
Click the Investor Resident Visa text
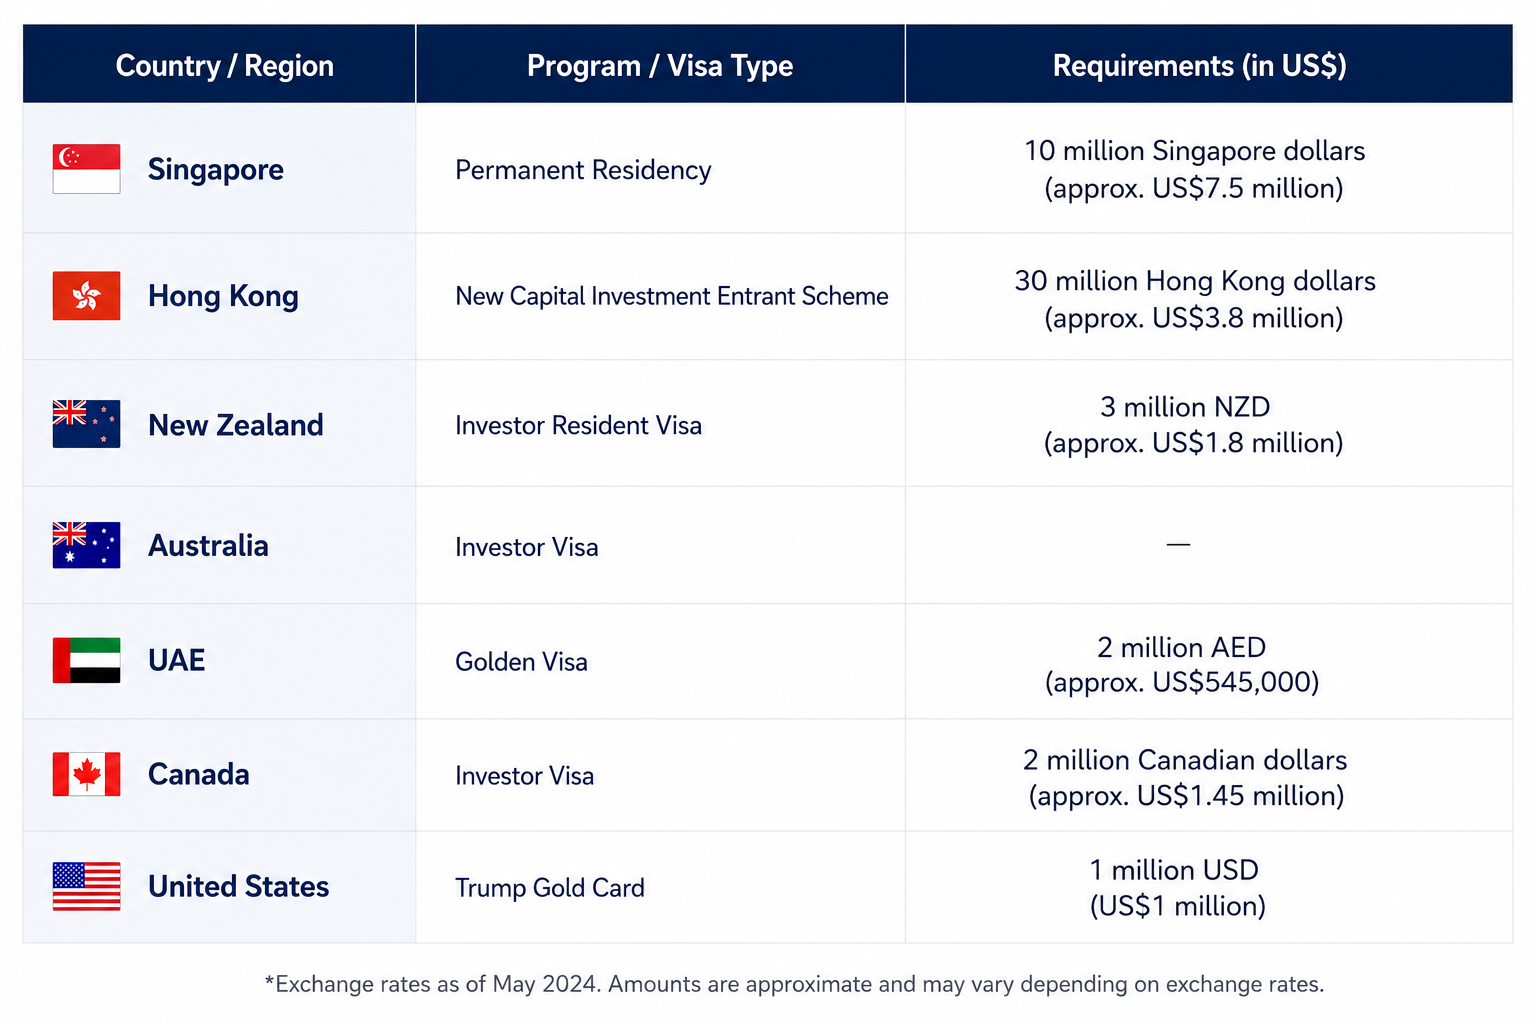(578, 426)
